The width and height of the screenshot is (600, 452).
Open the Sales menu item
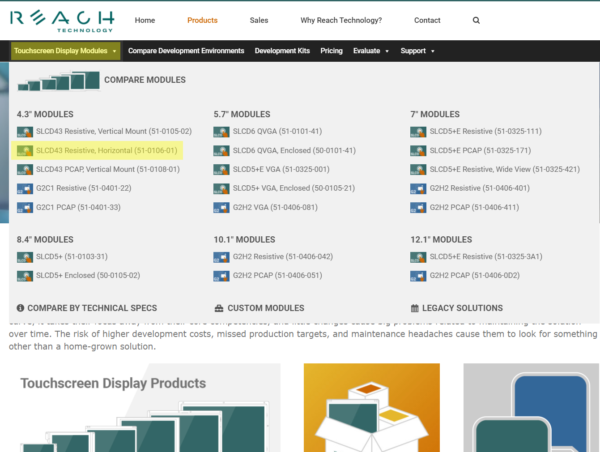point(259,20)
